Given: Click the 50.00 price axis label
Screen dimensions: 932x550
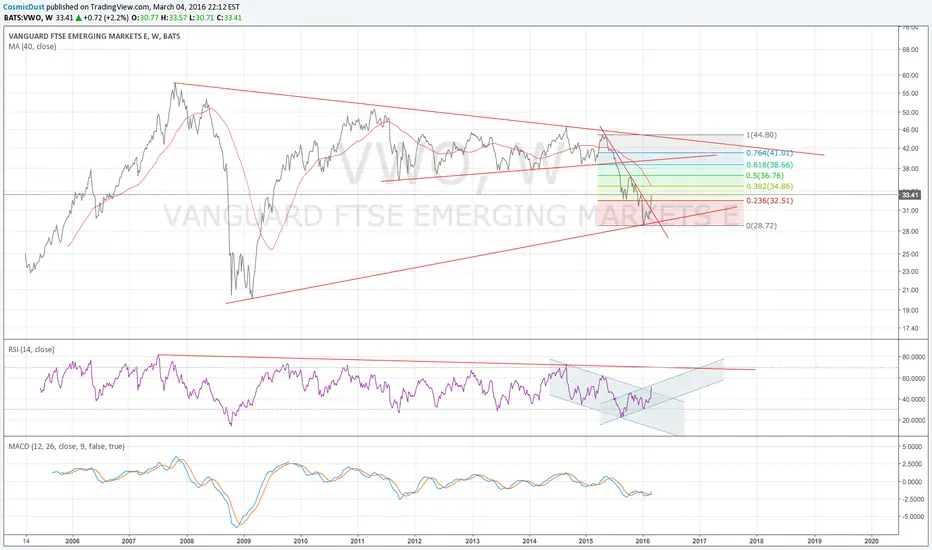Looking at the screenshot, I should pyautogui.click(x=910, y=112).
